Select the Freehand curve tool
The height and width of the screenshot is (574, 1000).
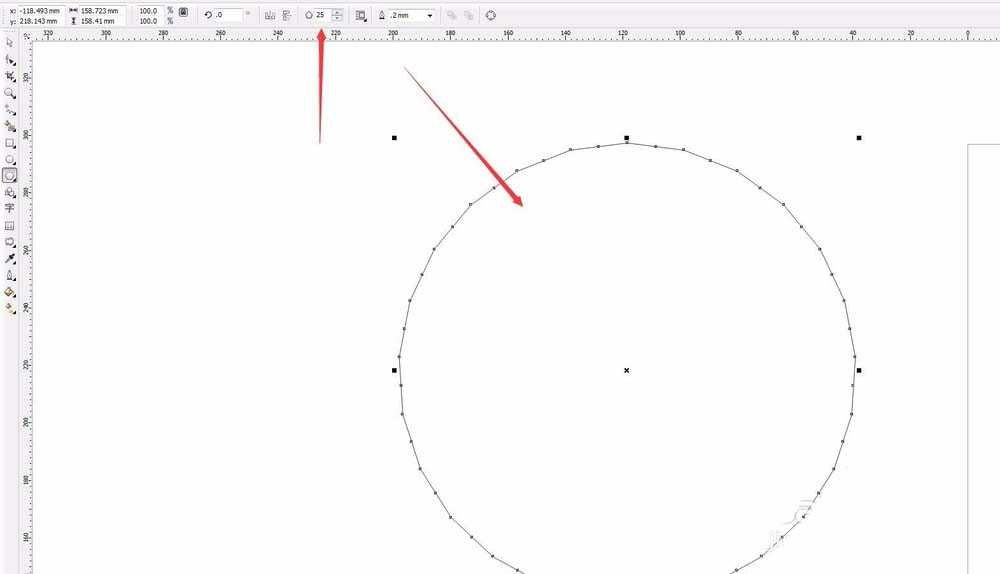[10, 110]
